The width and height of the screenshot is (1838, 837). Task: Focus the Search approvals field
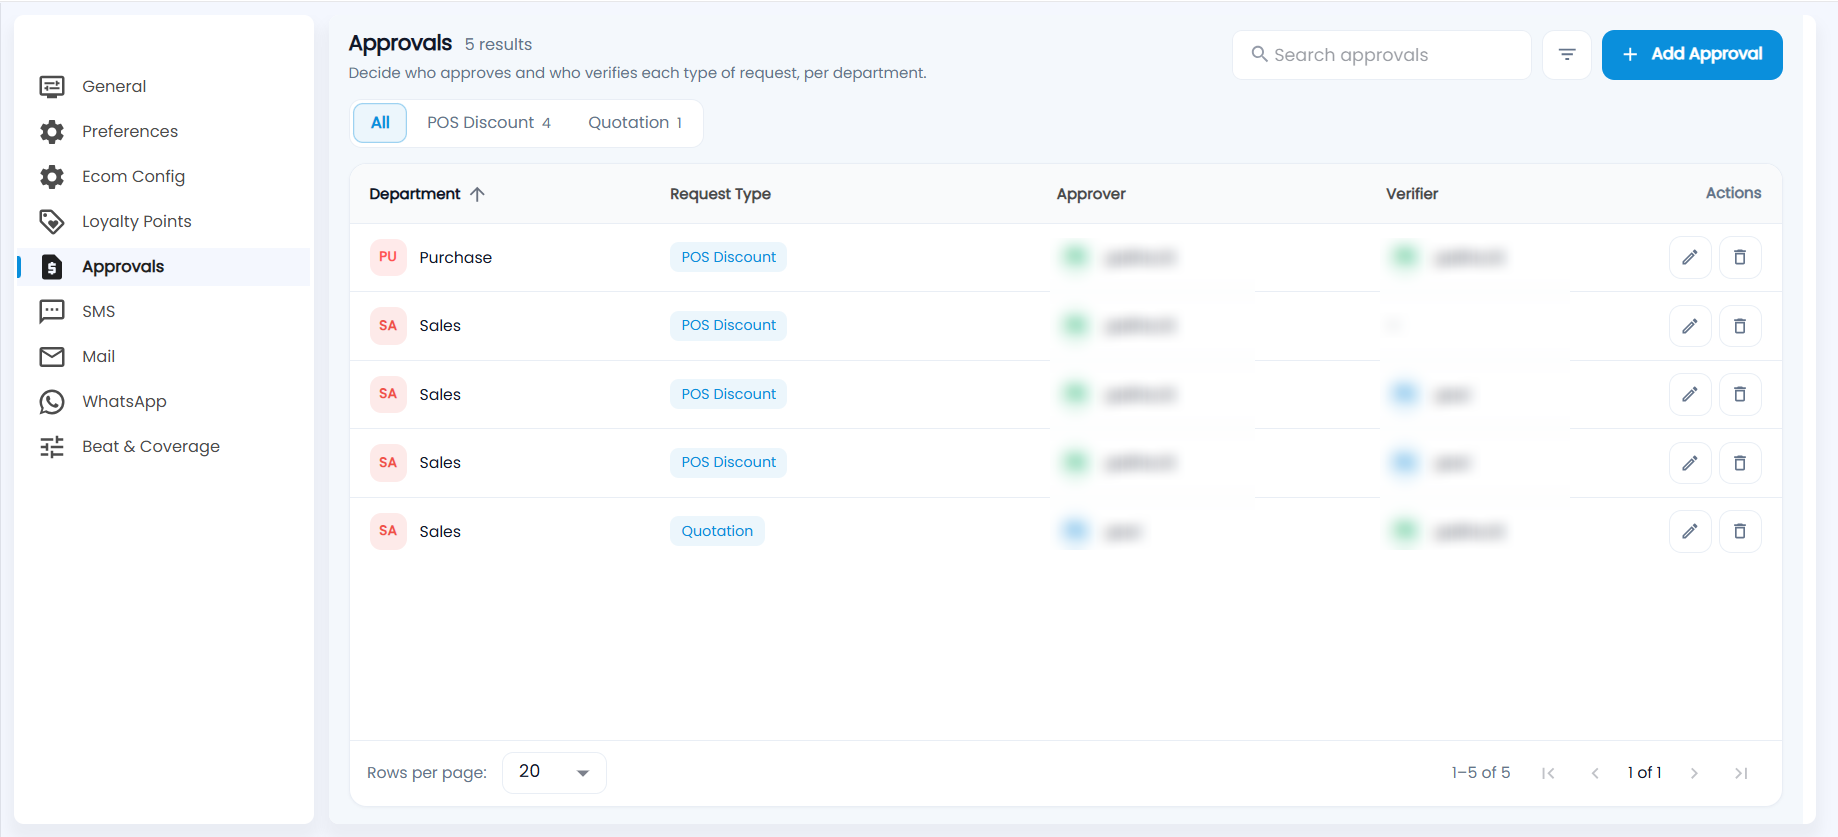(1382, 55)
